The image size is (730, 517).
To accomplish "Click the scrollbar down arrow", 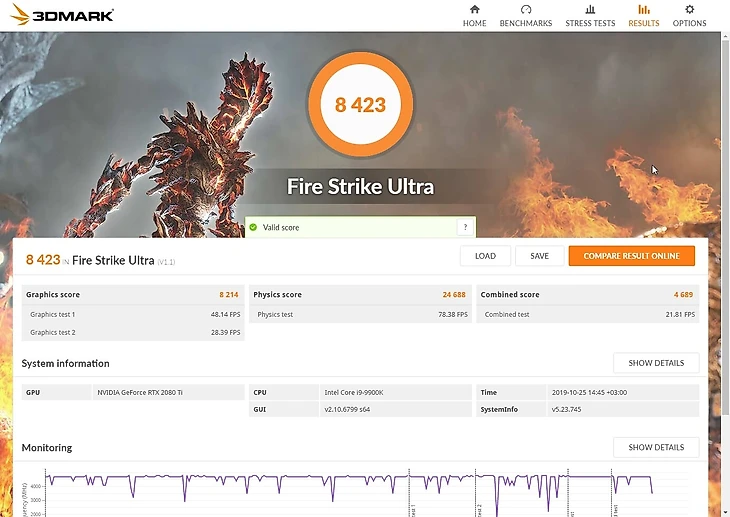I will click(724, 511).
